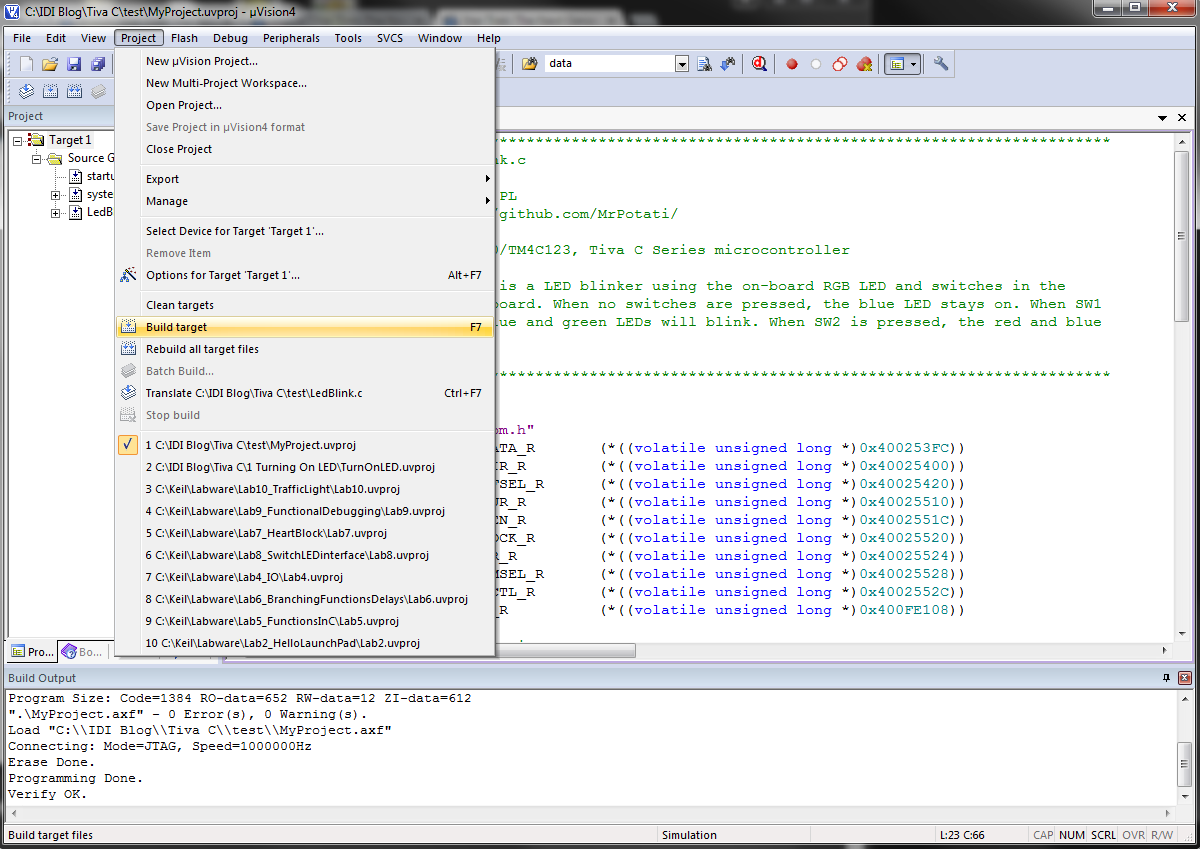Open recent project Lab8_SwitchLEDinterface
Screen dimensions: 1200x849
coord(305,555)
